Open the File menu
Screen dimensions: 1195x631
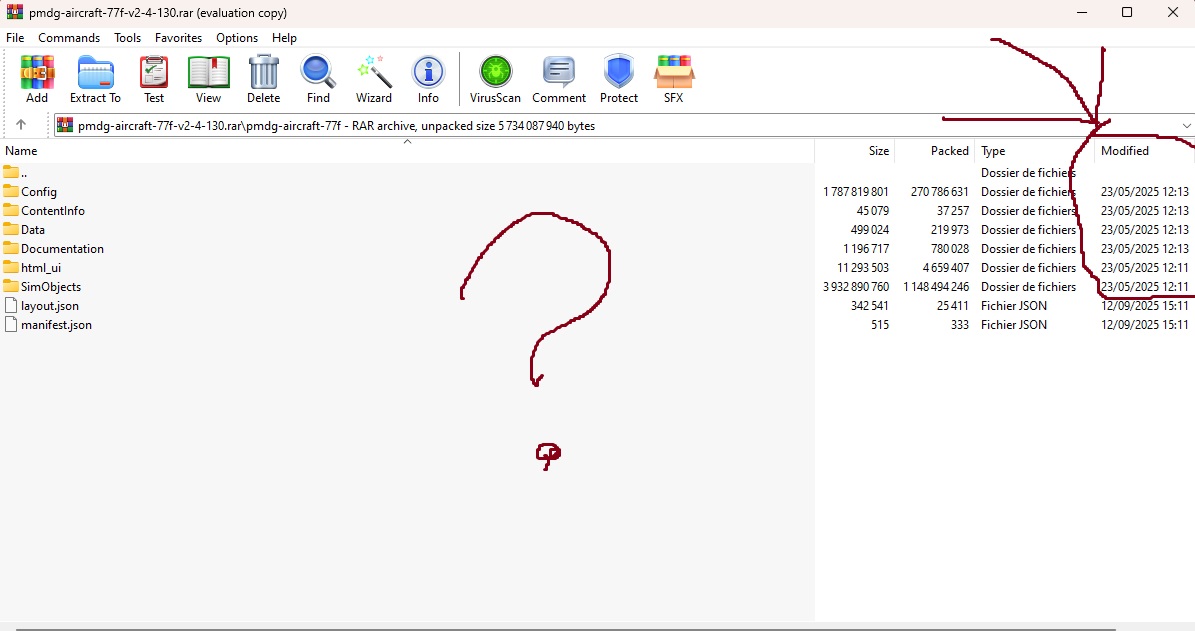15,37
